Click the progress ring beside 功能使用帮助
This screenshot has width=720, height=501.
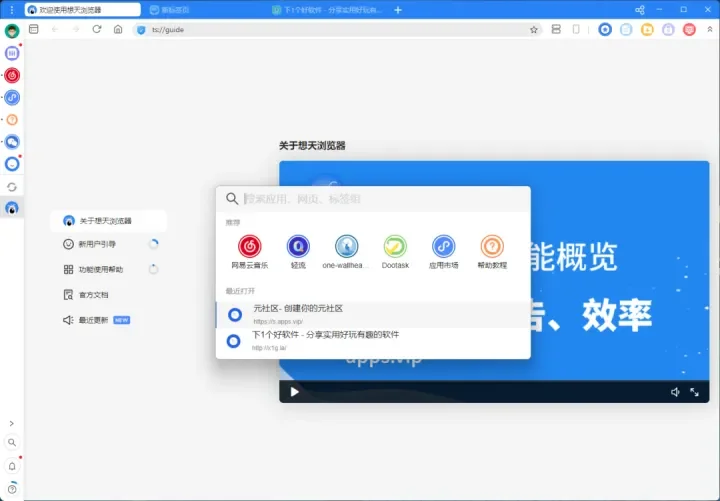point(153,269)
